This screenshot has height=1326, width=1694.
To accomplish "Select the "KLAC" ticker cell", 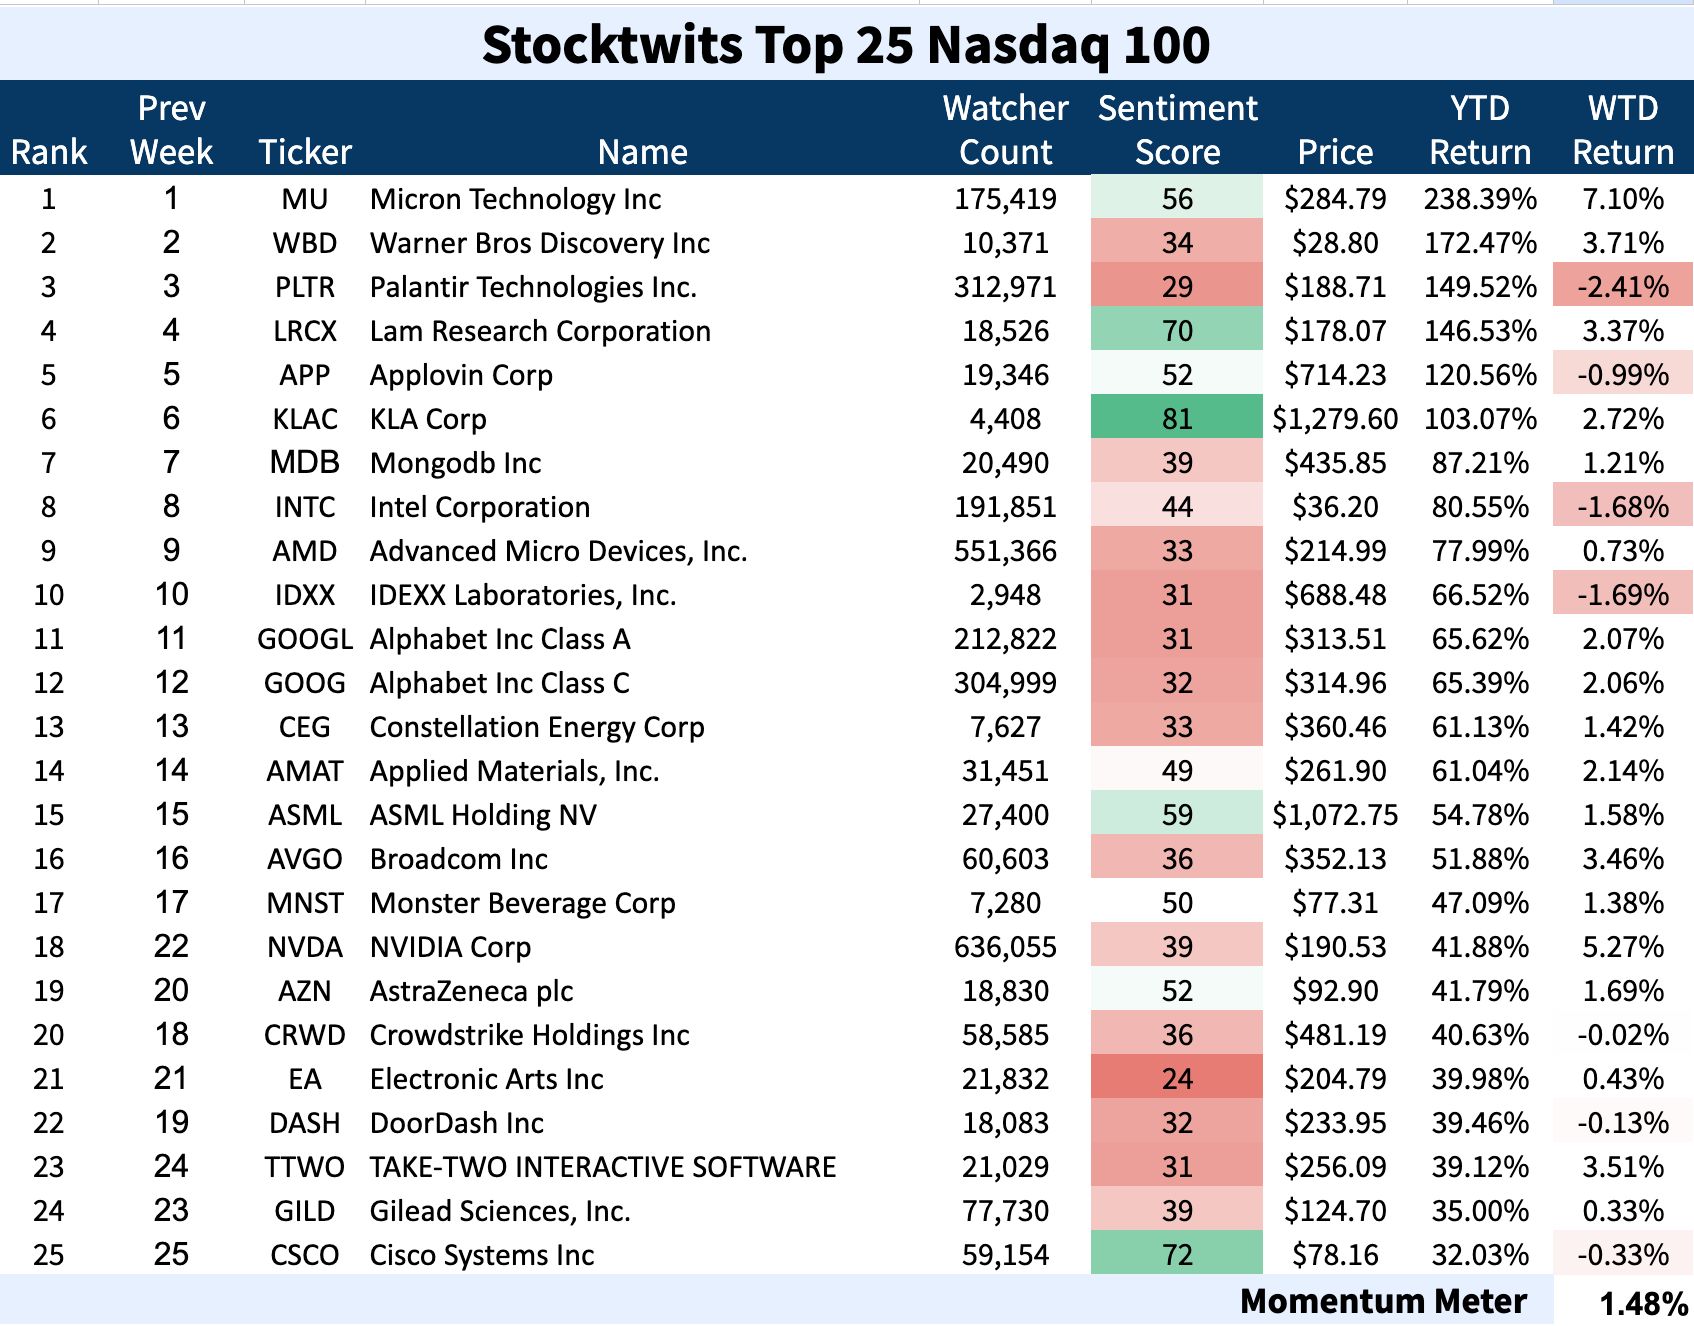I will pos(305,419).
